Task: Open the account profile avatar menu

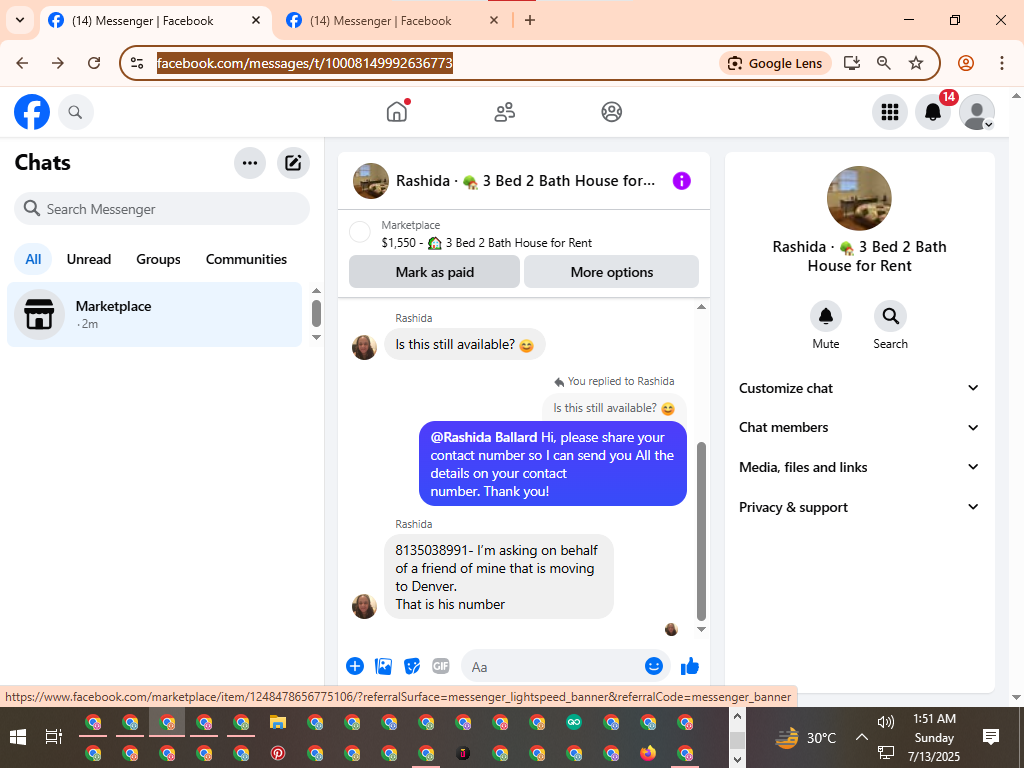Action: (x=976, y=112)
